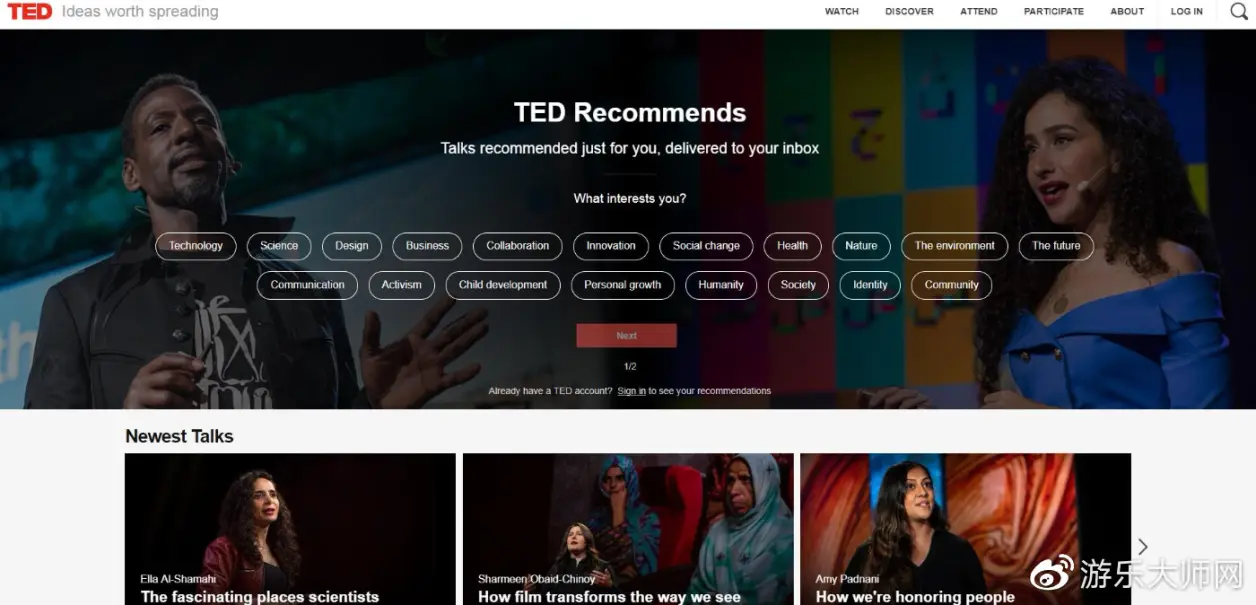Open the Discover menu

tap(909, 12)
